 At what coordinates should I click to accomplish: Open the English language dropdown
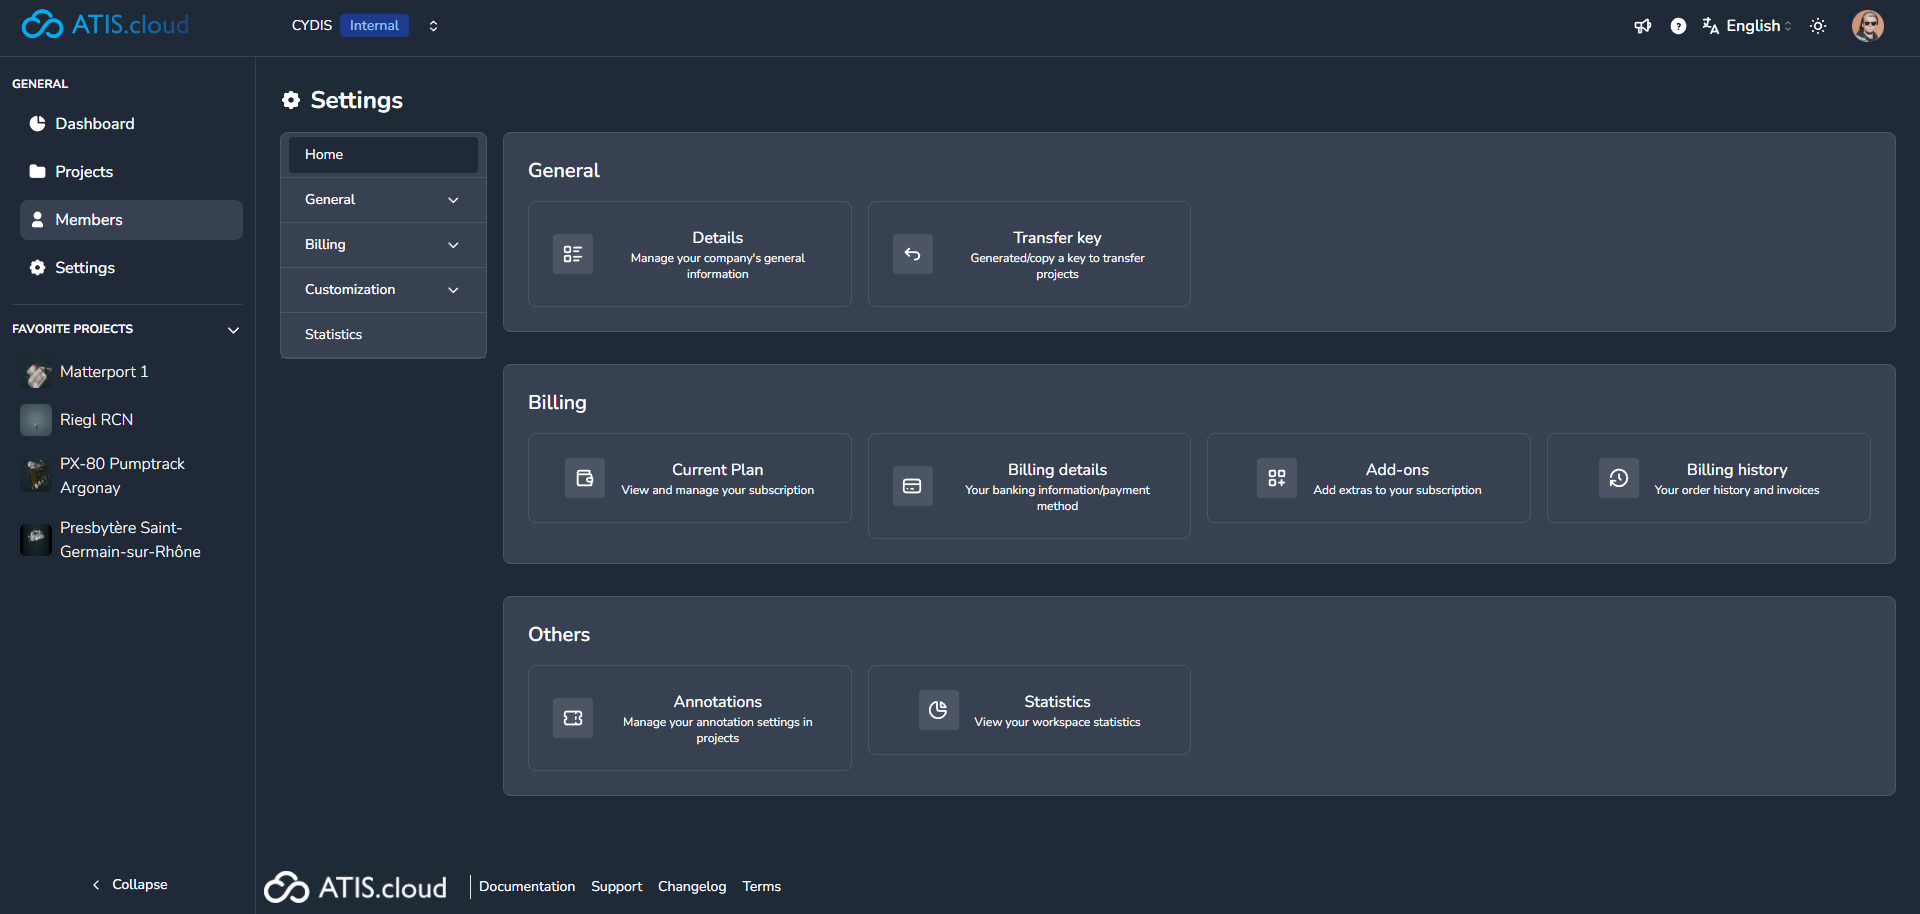coord(1748,26)
